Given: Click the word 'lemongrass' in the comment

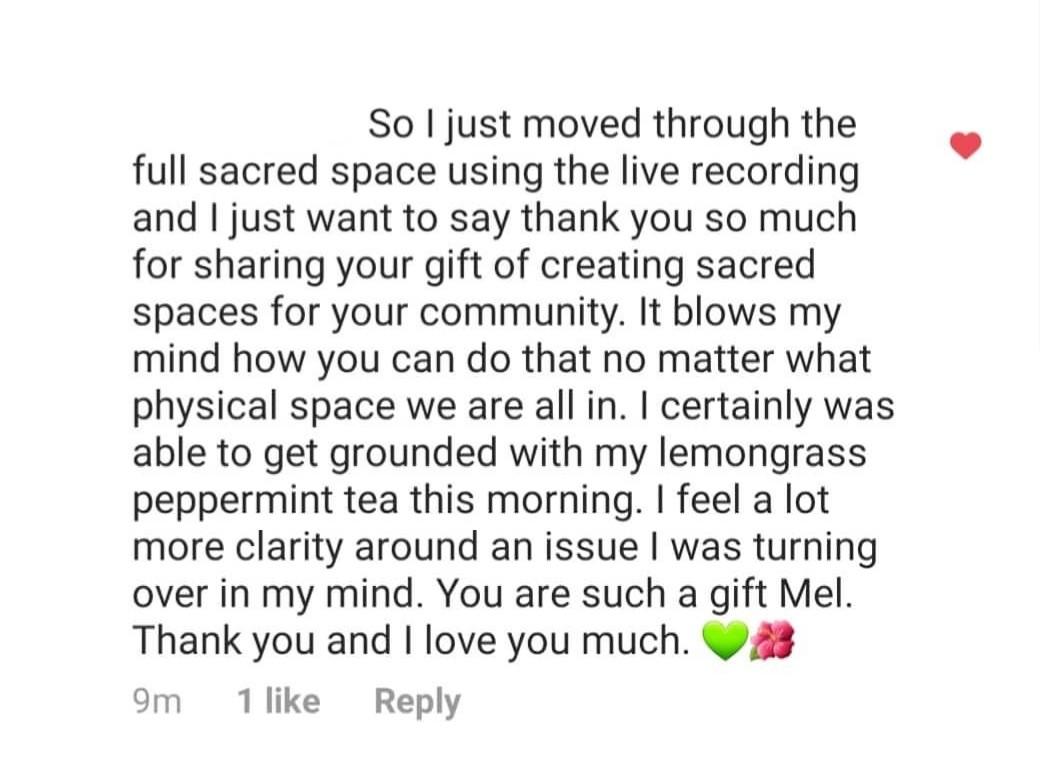Looking at the screenshot, I should [x=763, y=453].
